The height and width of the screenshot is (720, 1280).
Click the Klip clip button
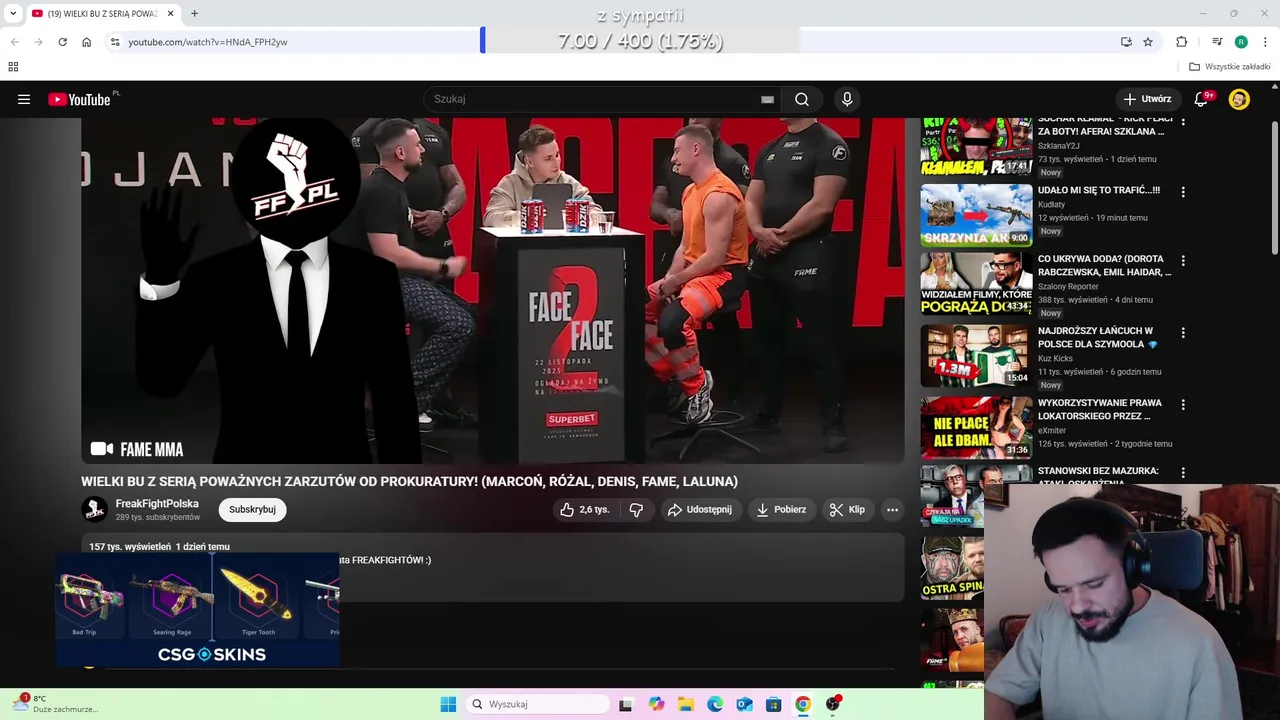(x=847, y=510)
